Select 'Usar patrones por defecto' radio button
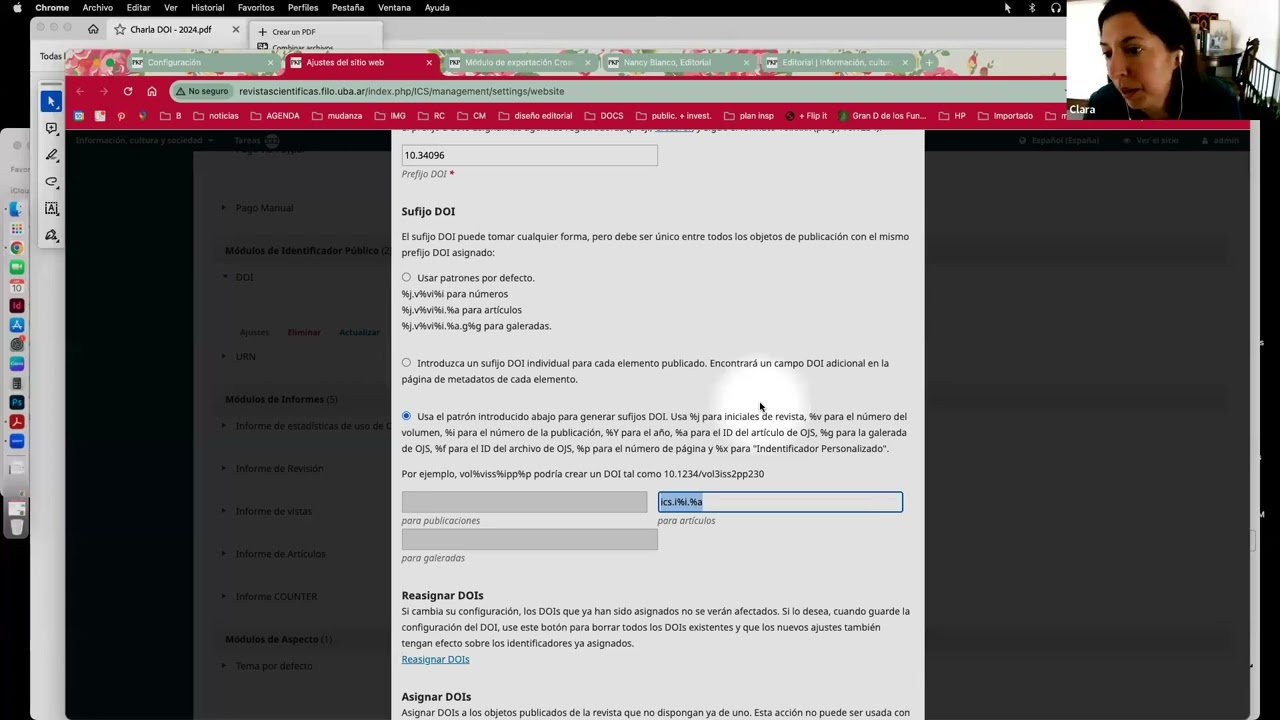 [x=406, y=277]
